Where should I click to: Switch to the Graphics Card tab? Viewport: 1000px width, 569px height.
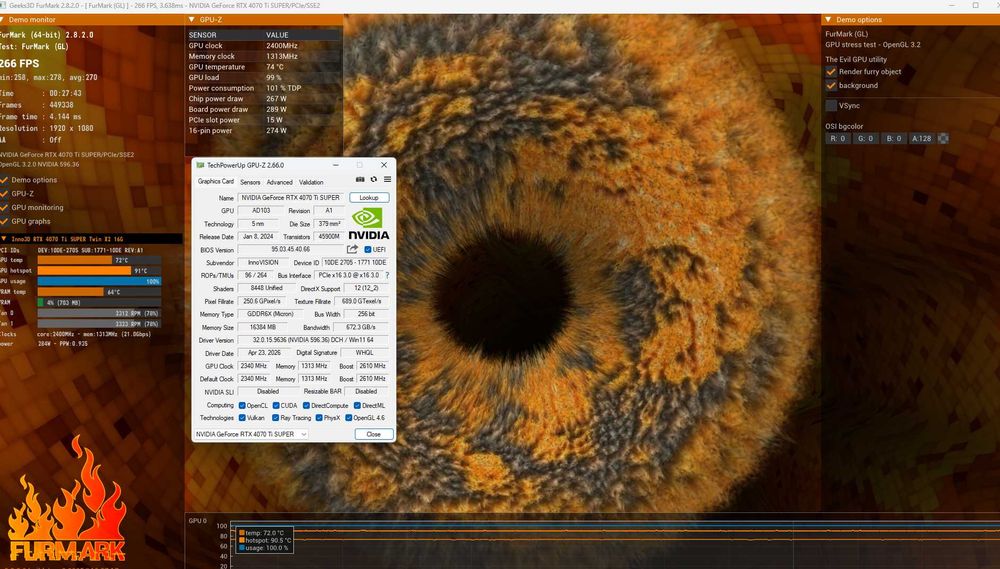[x=216, y=182]
